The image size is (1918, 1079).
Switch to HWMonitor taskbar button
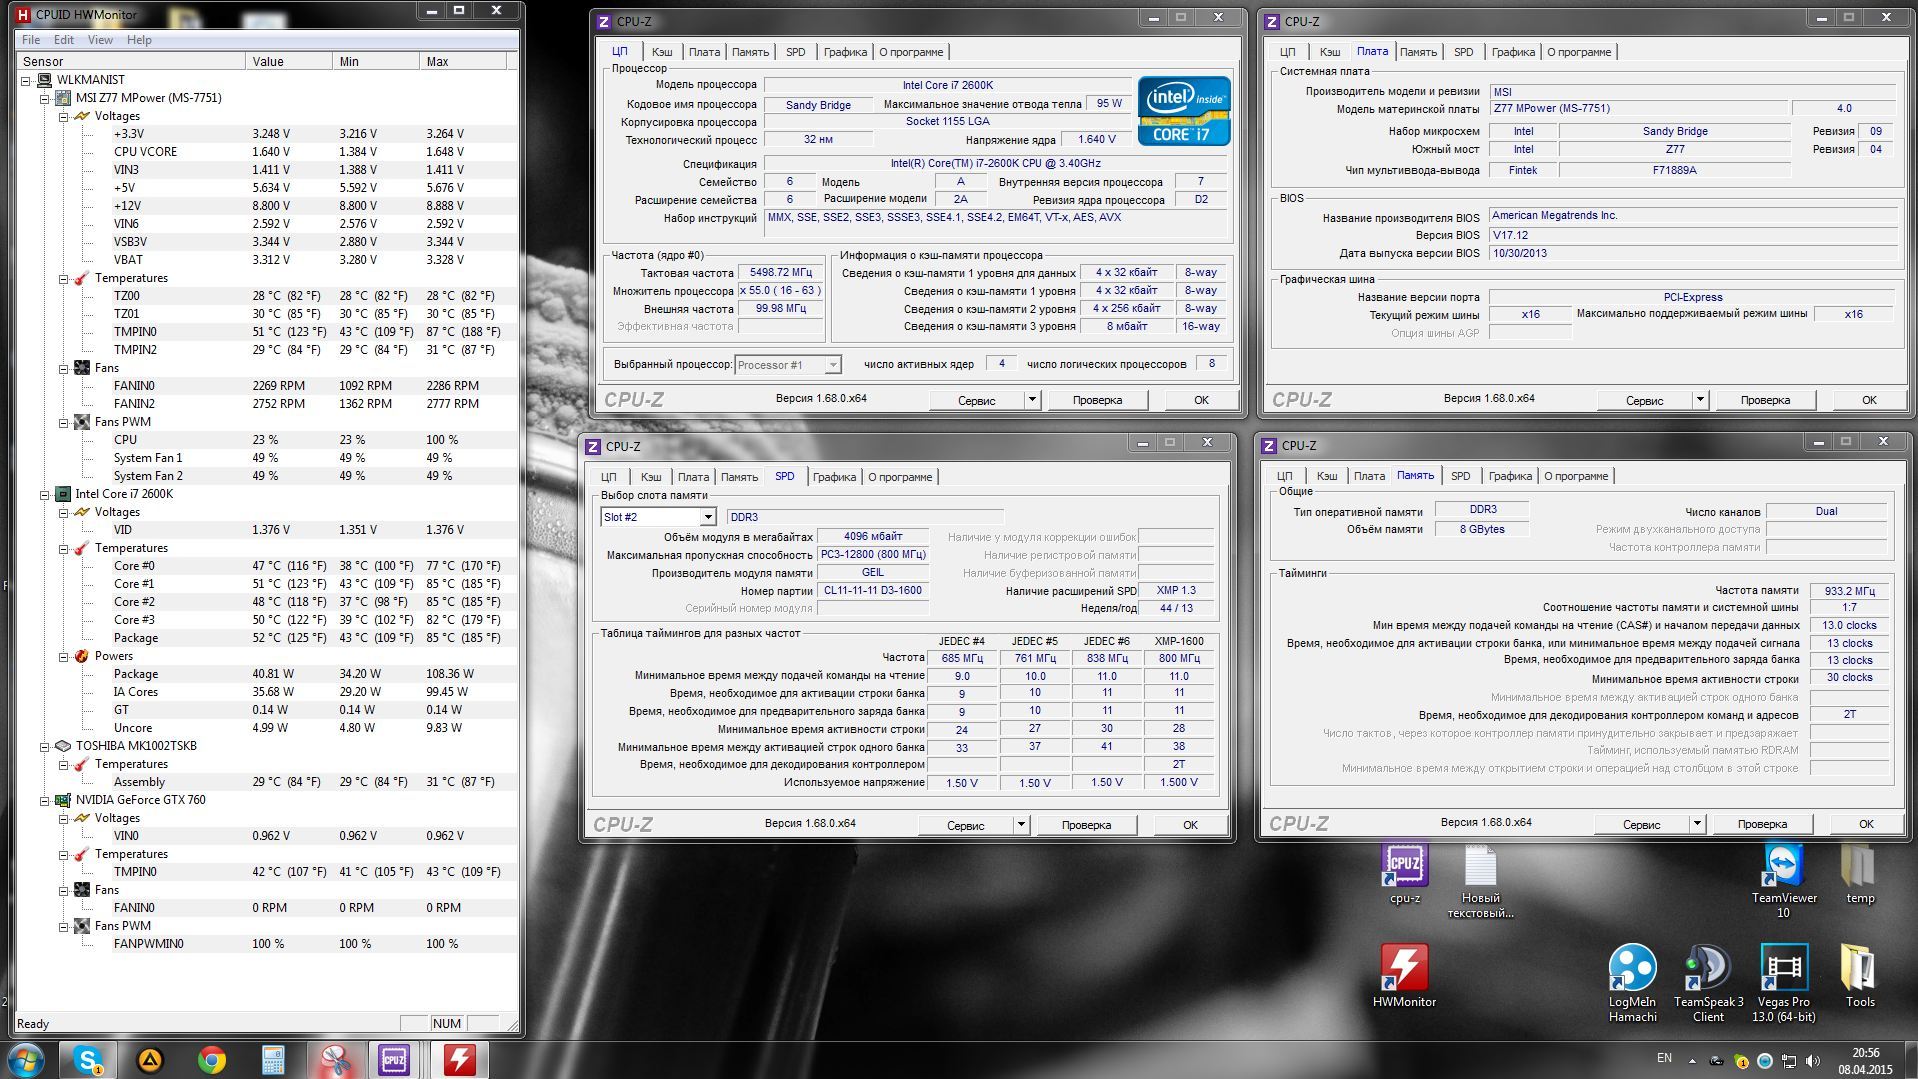459,1060
